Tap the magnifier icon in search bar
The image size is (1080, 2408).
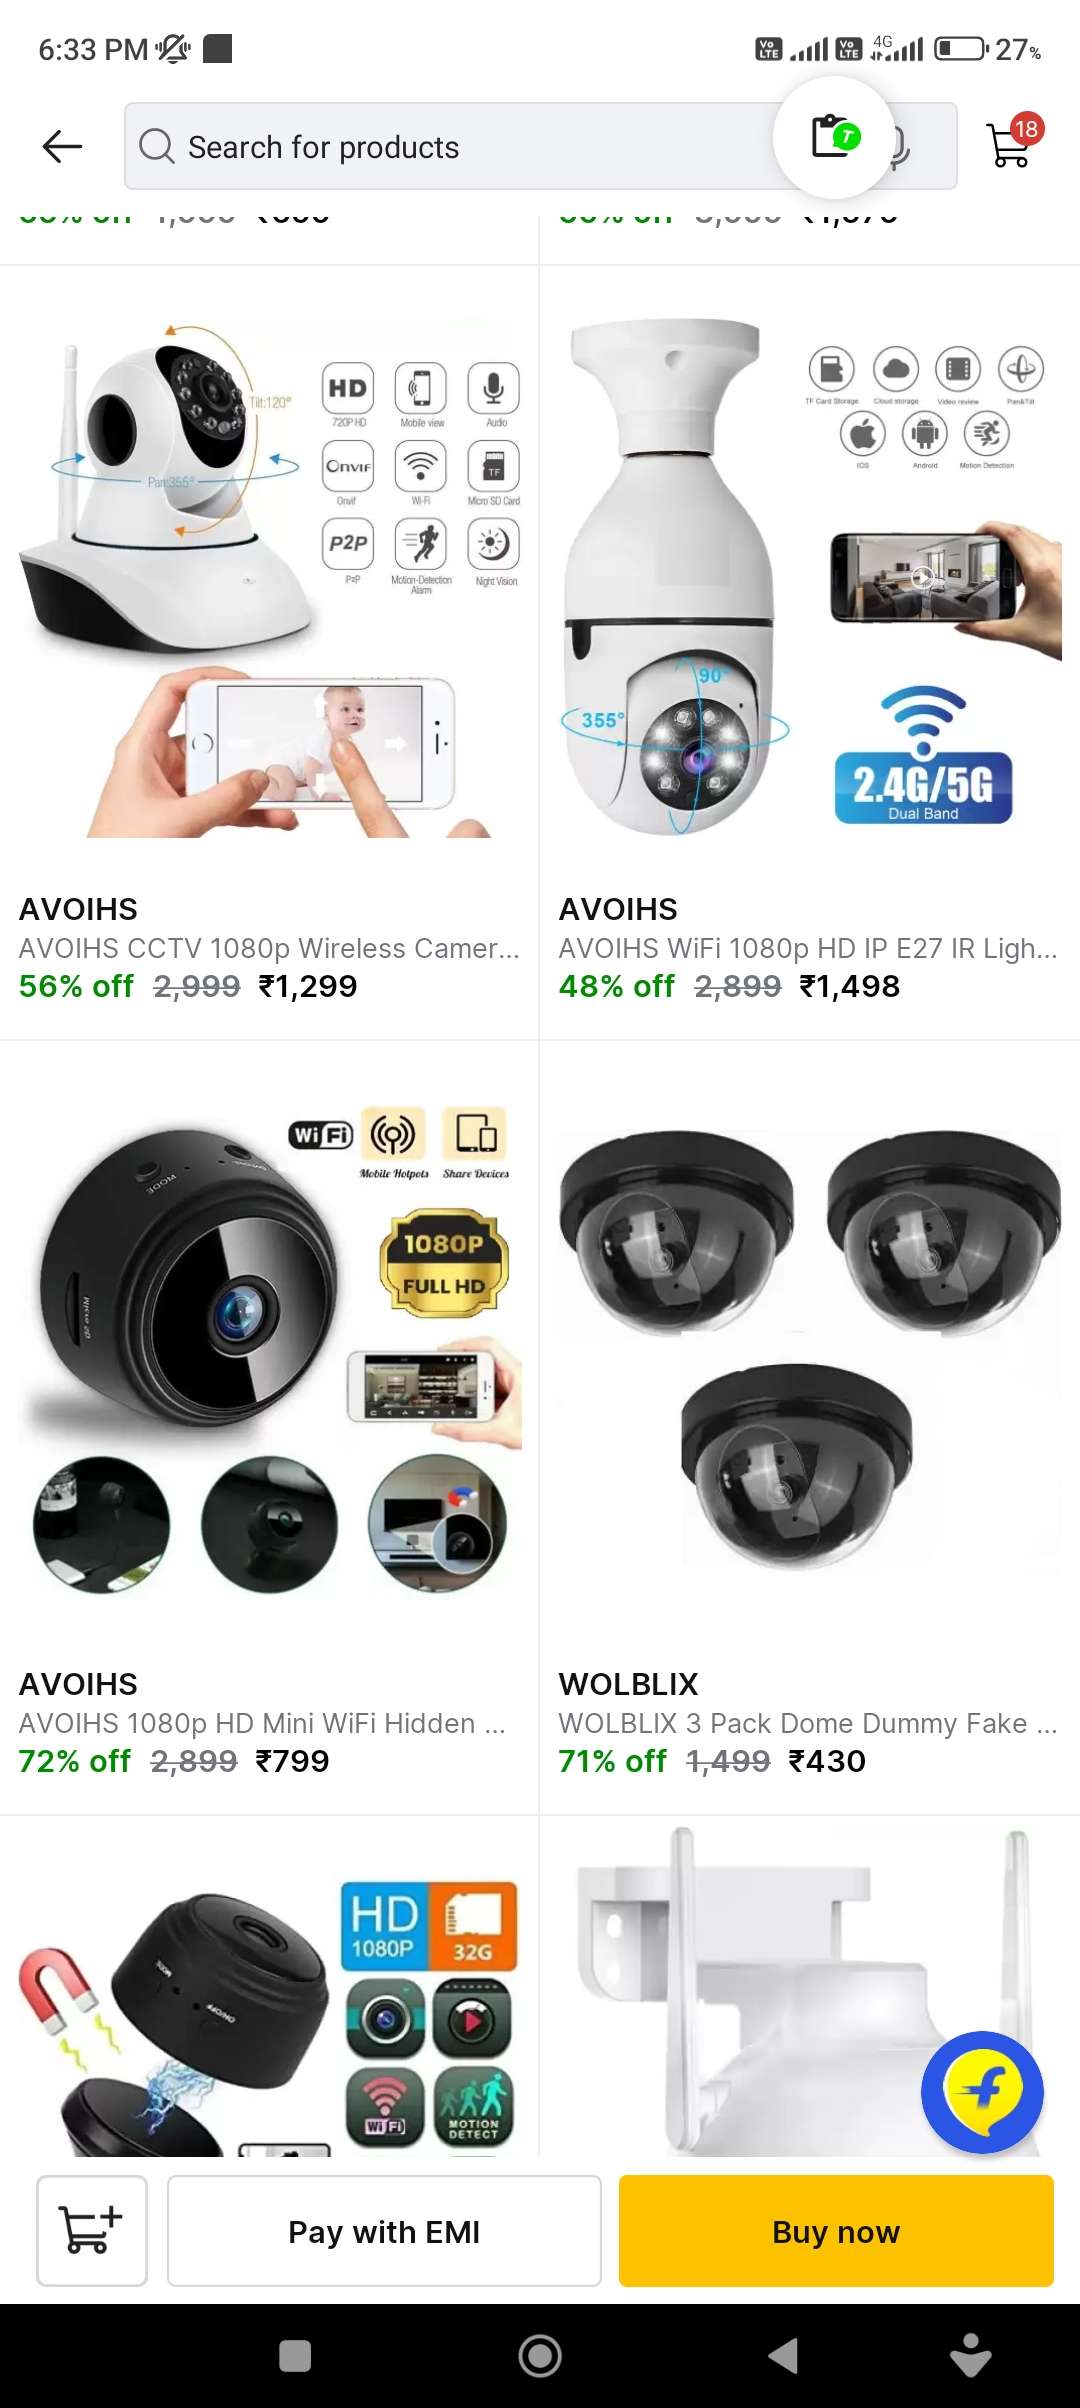(x=157, y=146)
